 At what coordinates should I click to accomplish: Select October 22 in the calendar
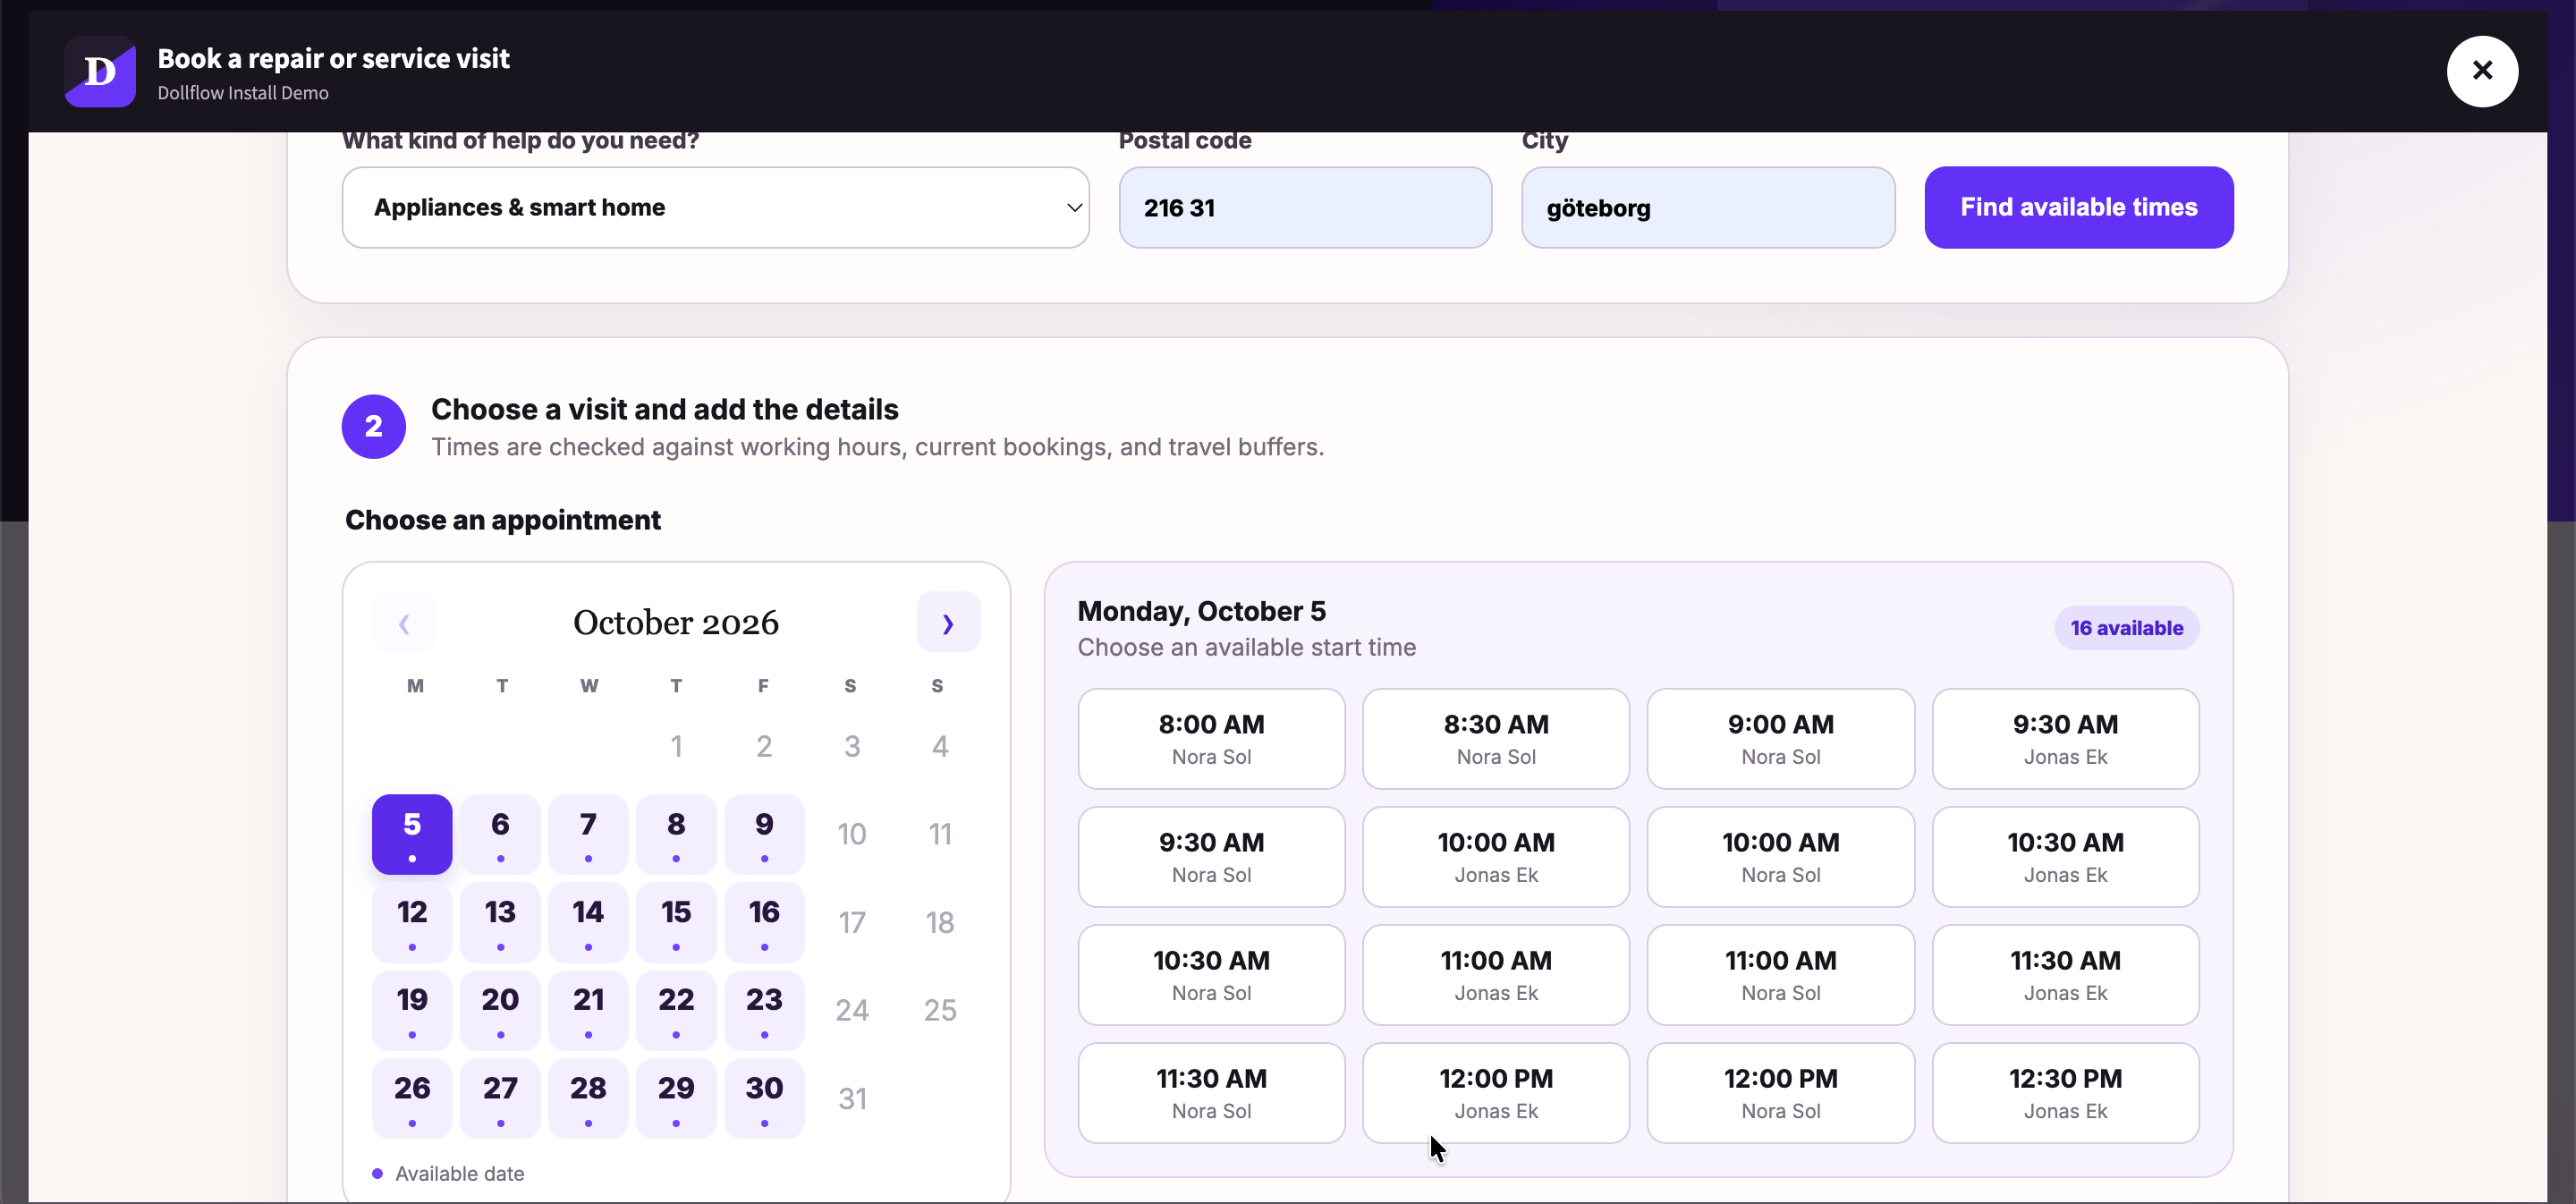(676, 1010)
